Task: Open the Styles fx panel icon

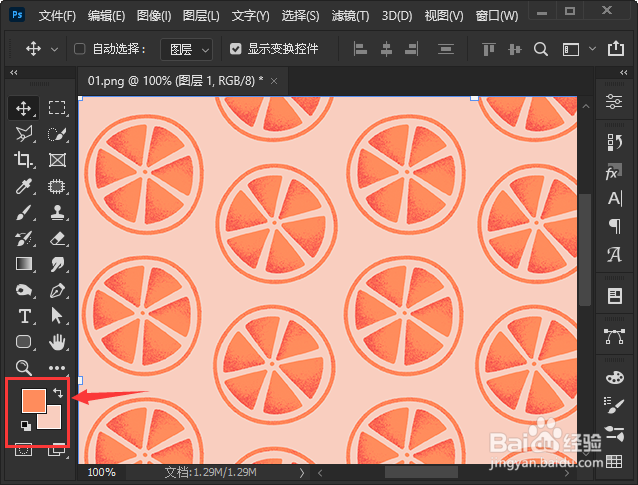Action: point(614,173)
